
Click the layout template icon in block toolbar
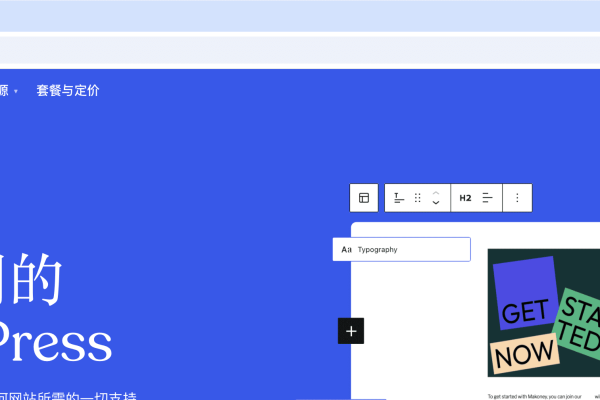coord(364,198)
